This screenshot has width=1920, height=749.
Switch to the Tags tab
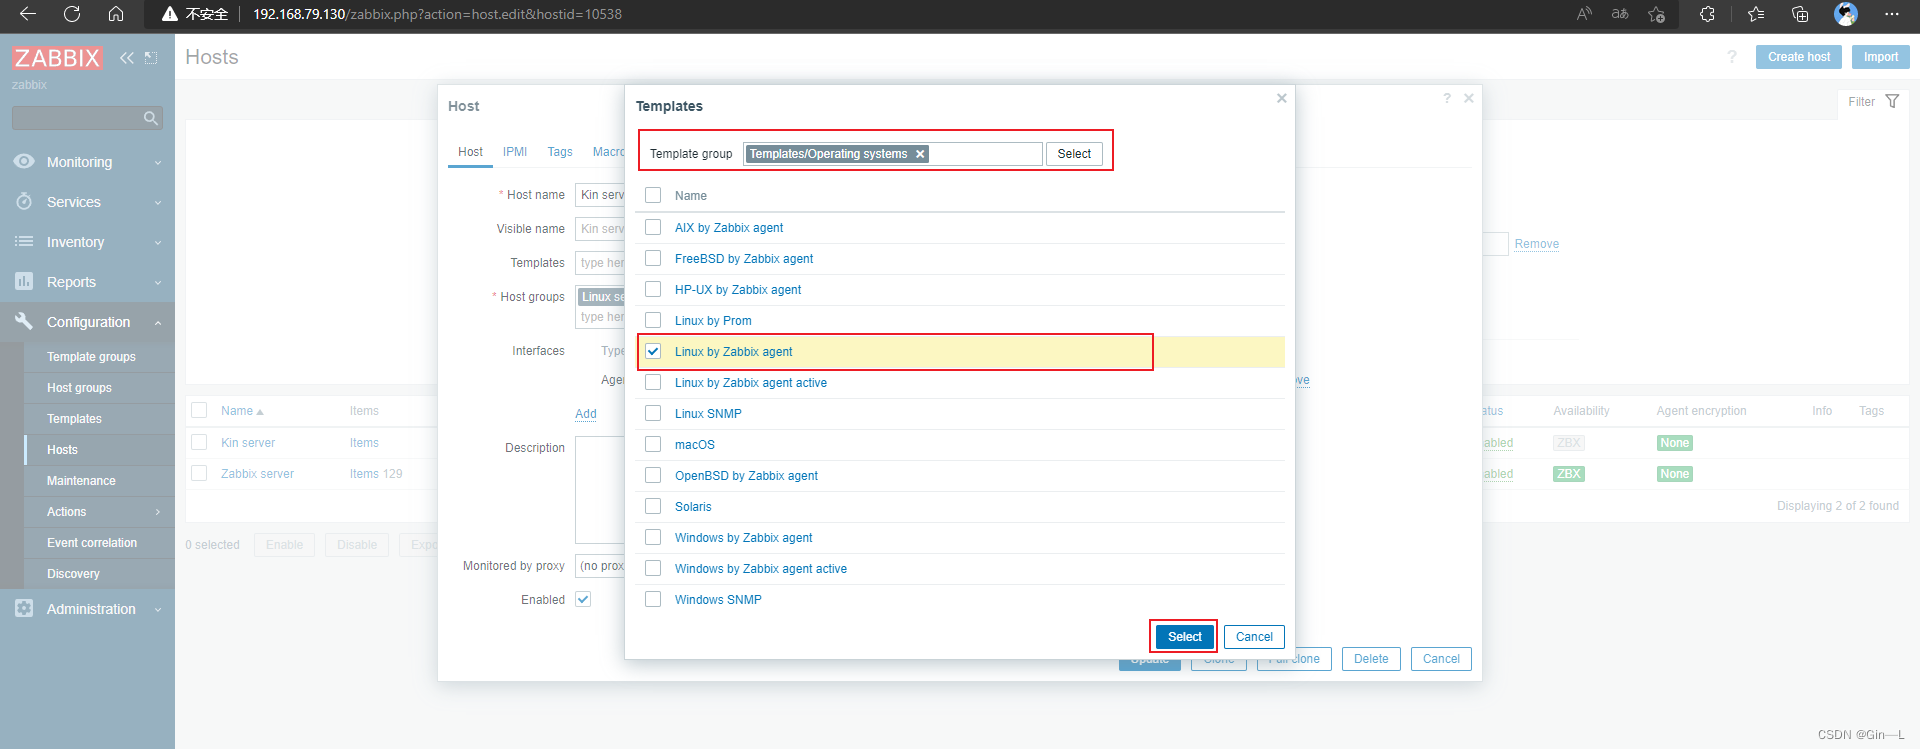(x=560, y=152)
